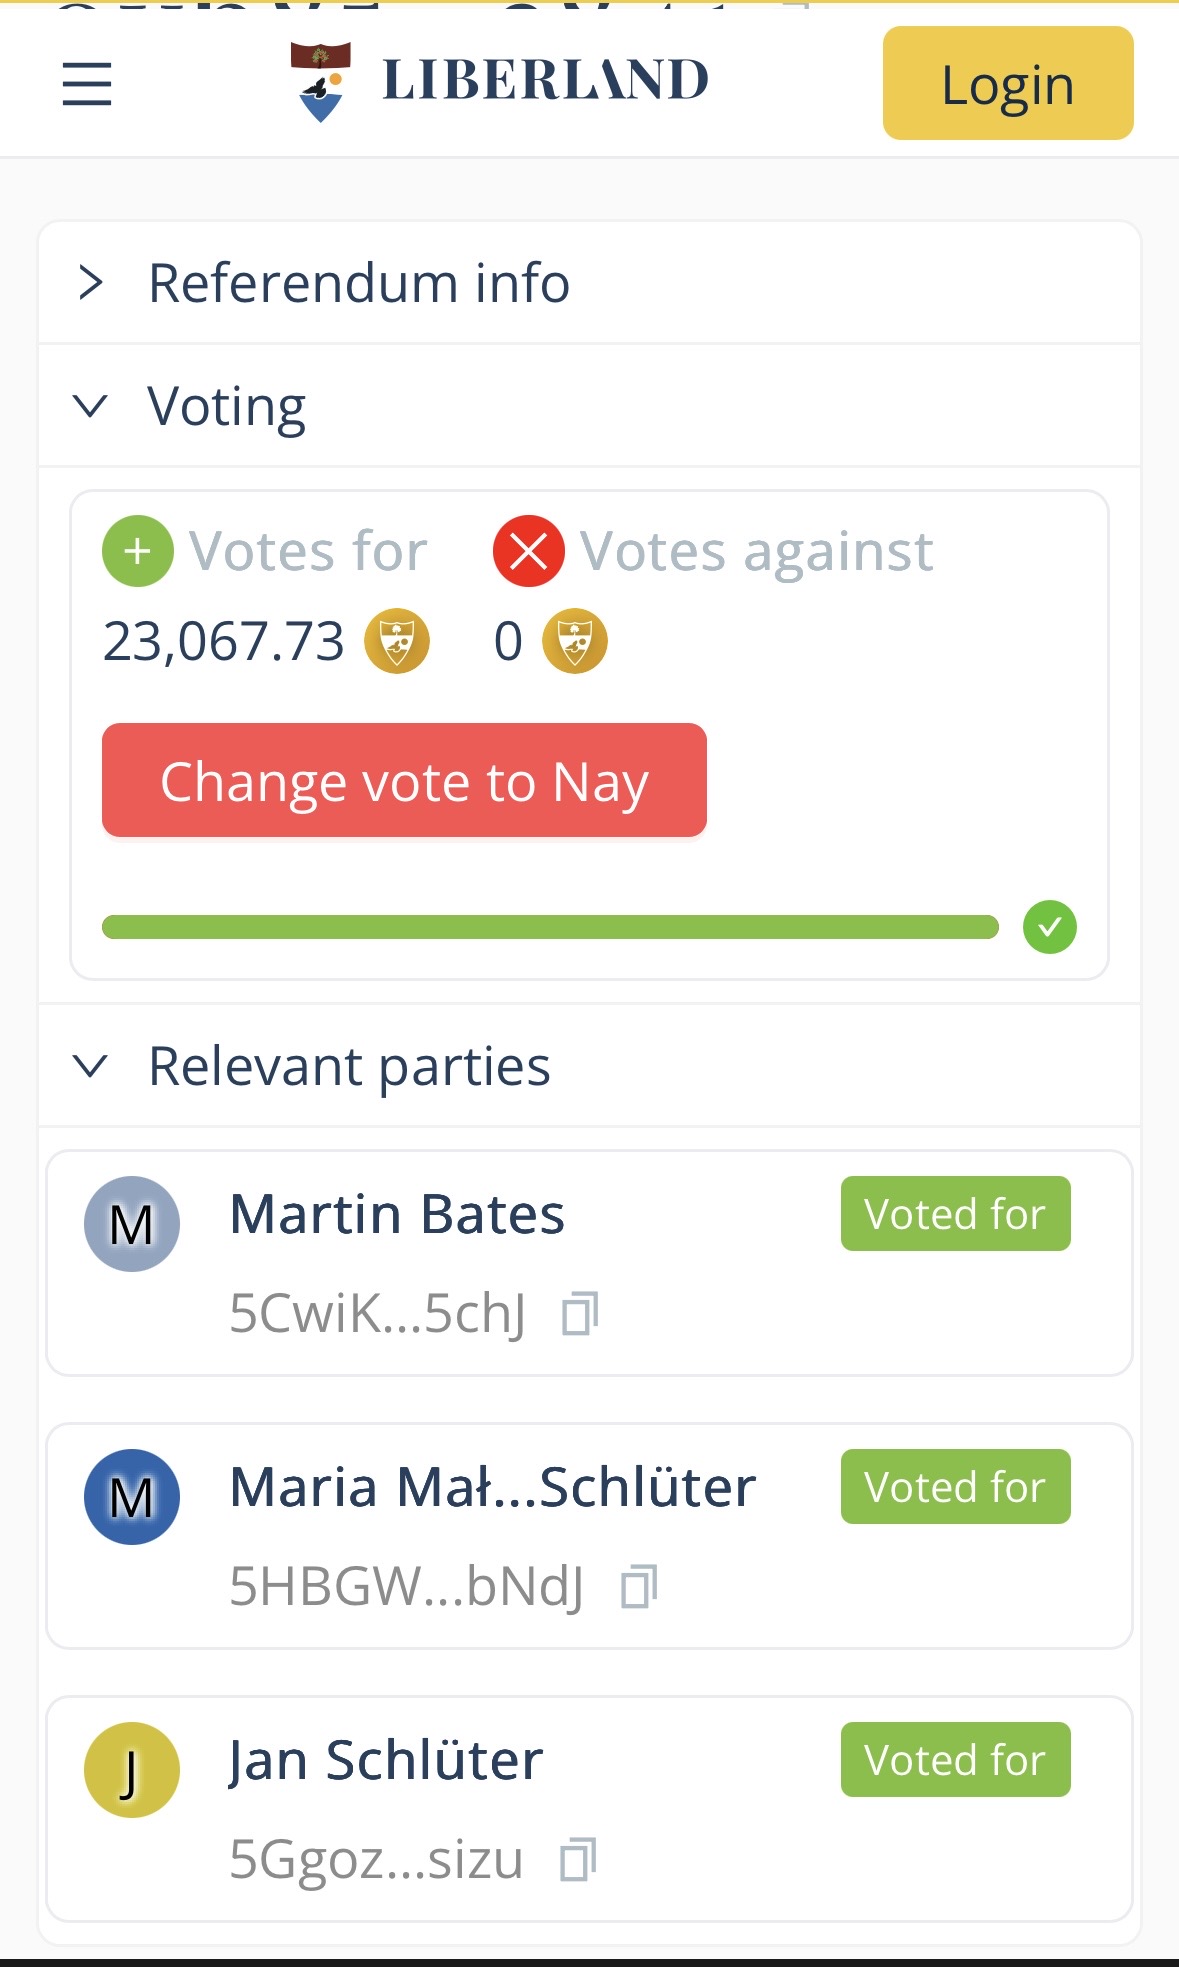Viewport: 1179px width, 1967px height.
Task: Click the LIBERLAND title text
Action: tap(545, 80)
